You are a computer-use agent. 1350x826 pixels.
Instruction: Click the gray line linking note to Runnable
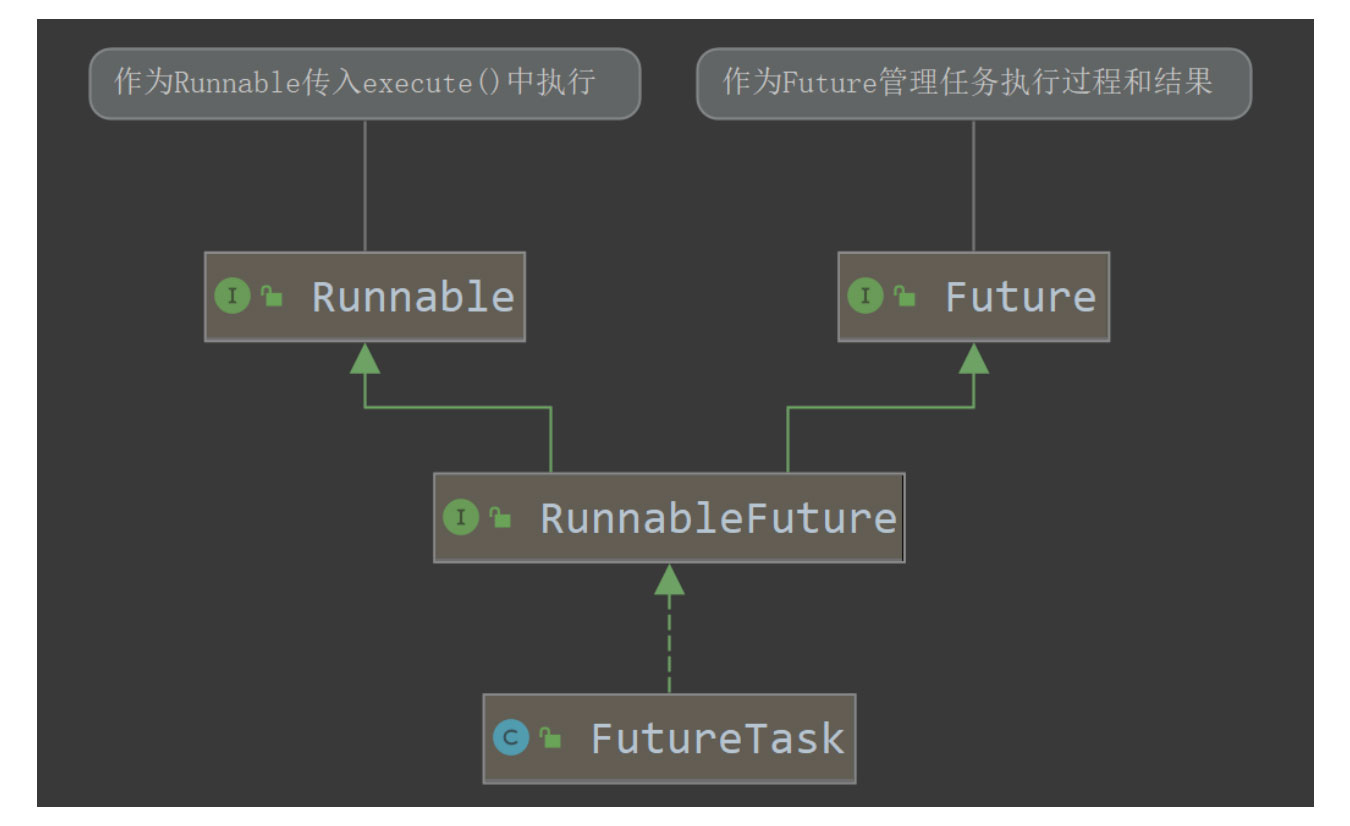[364, 185]
